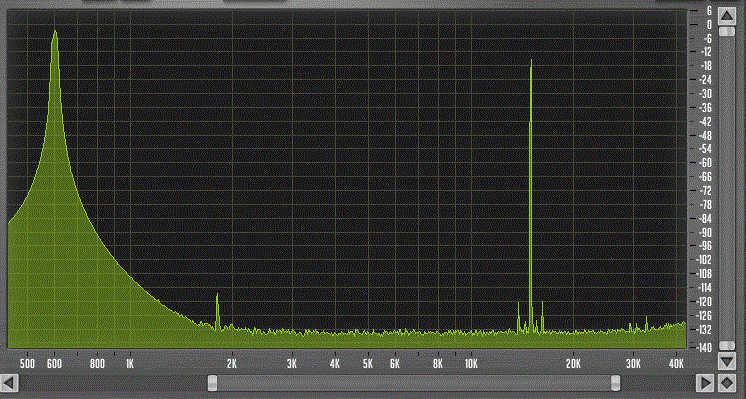Click the large 600 Hz spectrum peak
The image size is (746, 399).
tap(55, 38)
